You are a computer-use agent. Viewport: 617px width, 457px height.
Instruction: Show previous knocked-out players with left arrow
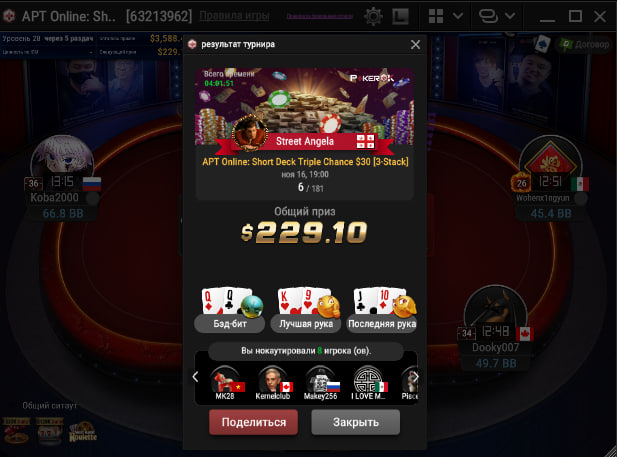(195, 377)
